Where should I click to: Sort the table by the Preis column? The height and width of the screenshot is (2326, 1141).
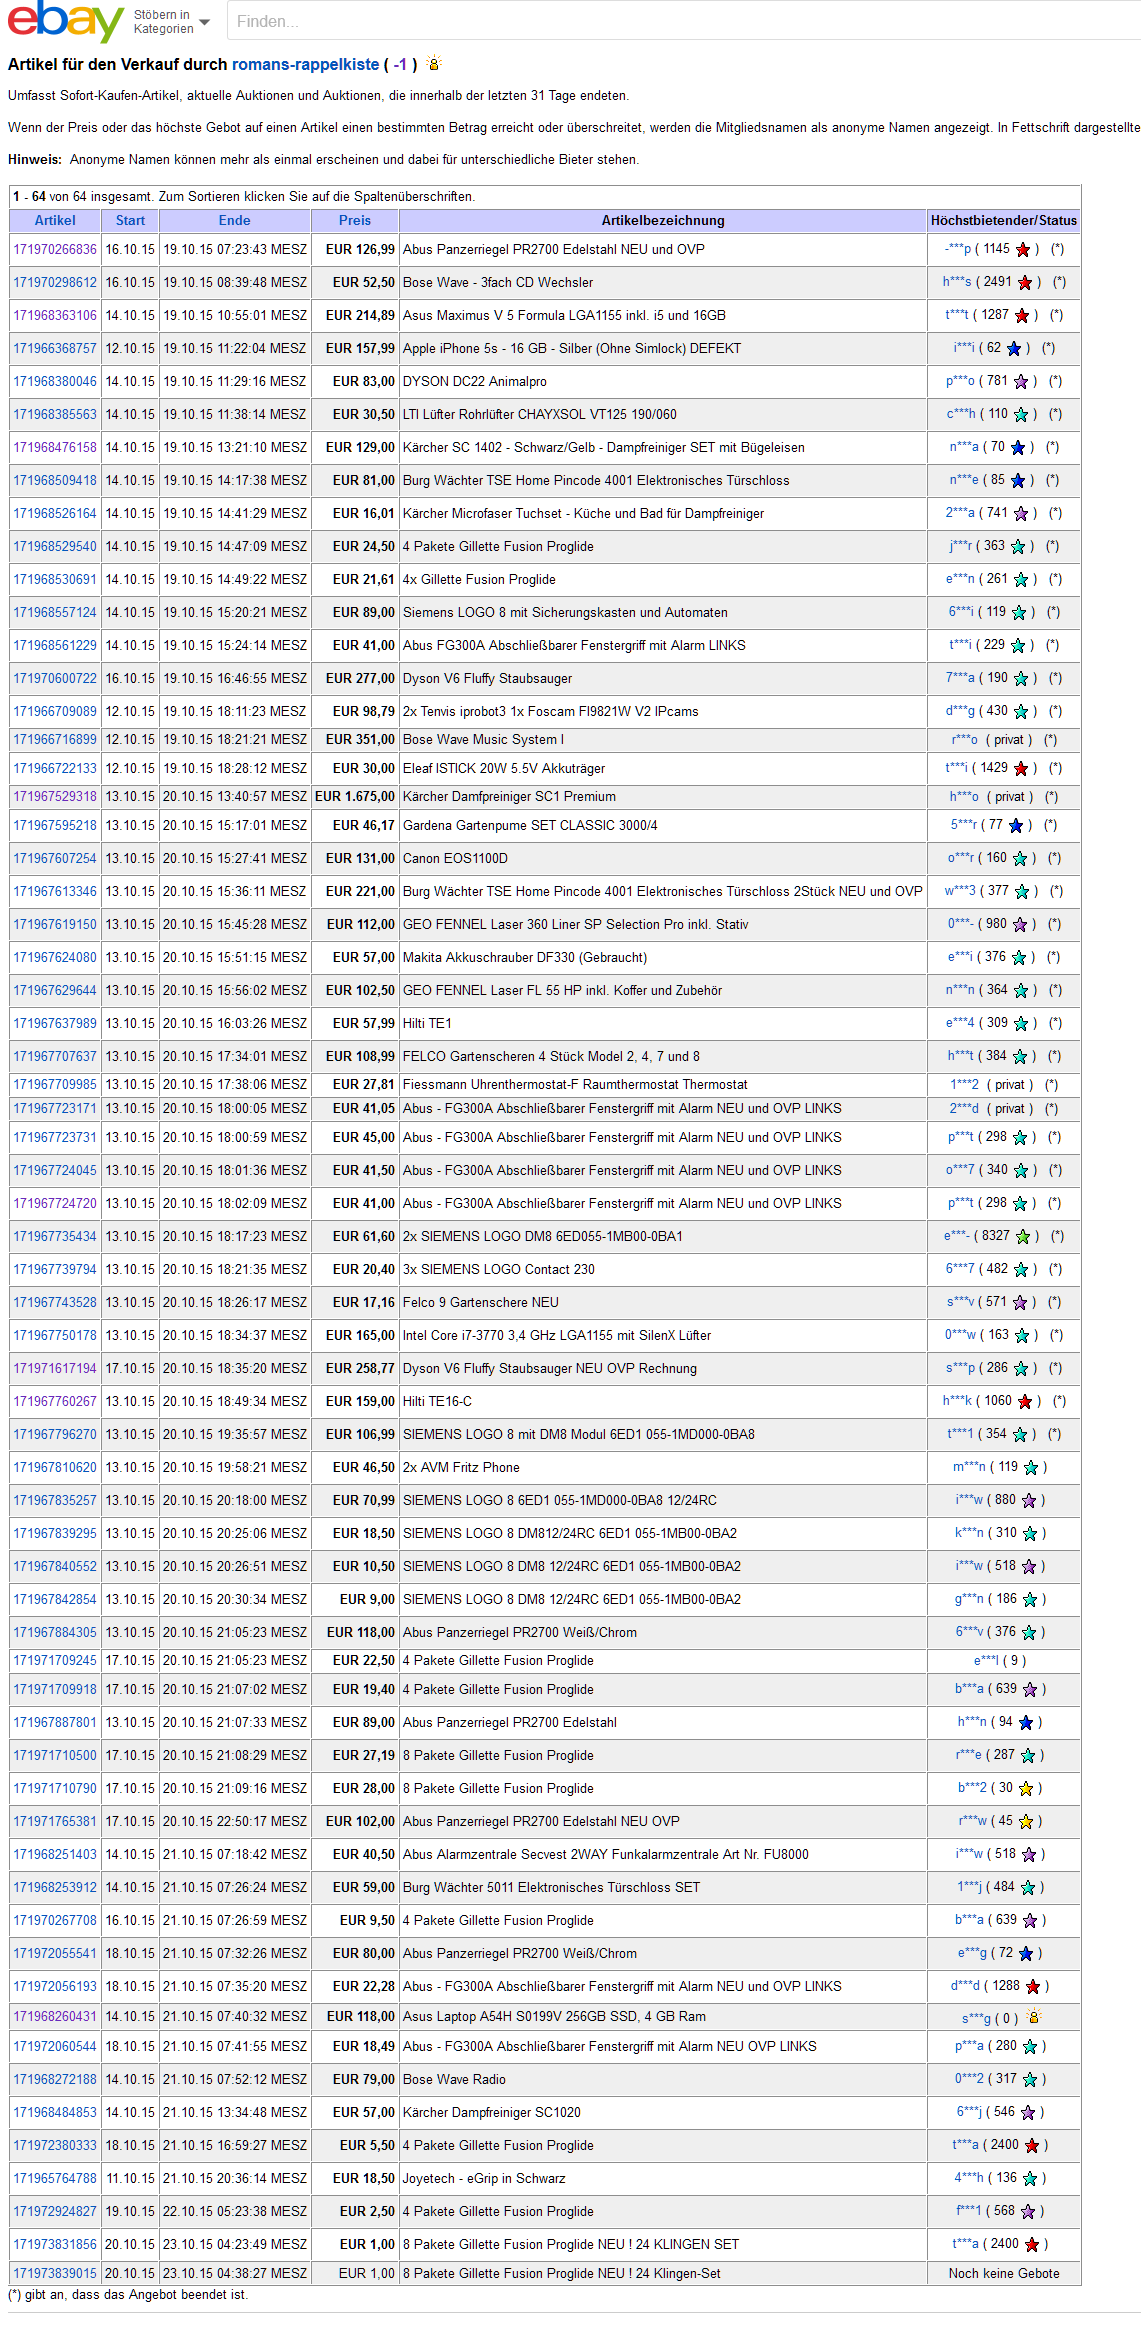[x=355, y=221]
